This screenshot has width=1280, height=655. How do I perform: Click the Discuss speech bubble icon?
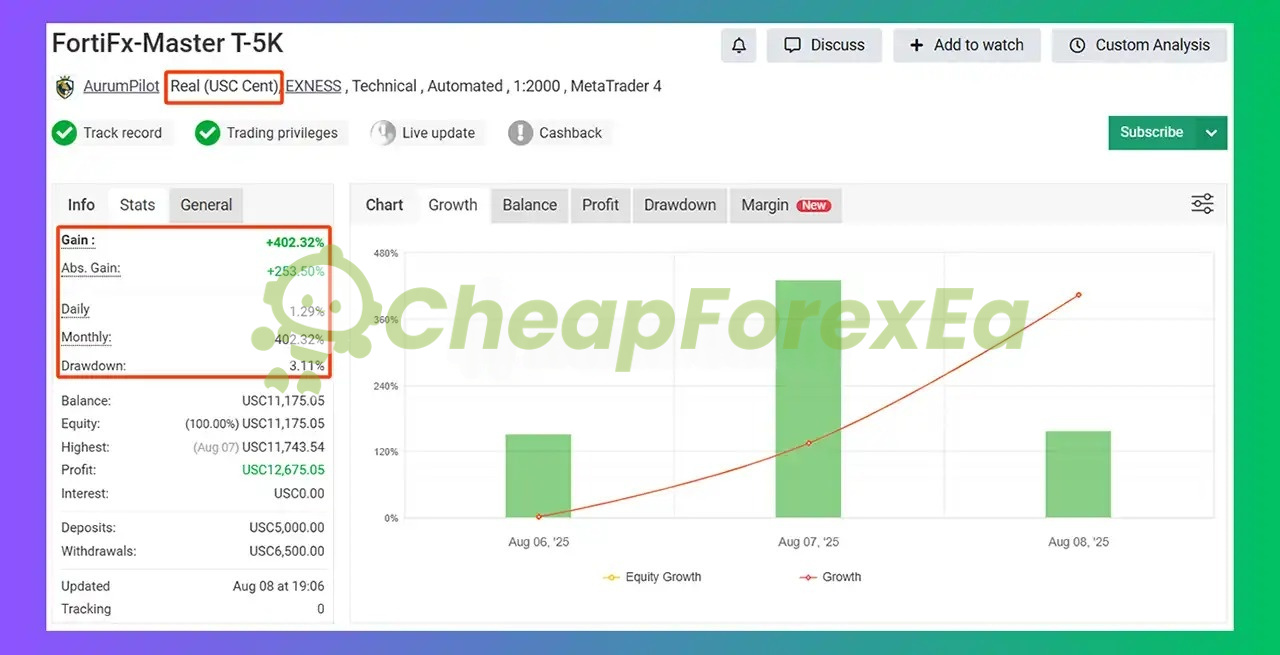click(793, 45)
